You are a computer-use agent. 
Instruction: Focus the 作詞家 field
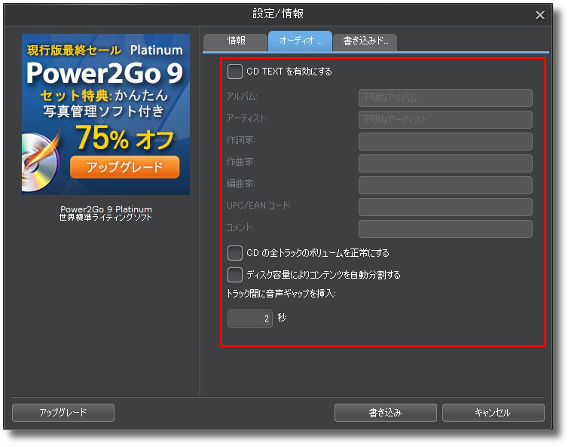pyautogui.click(x=445, y=141)
